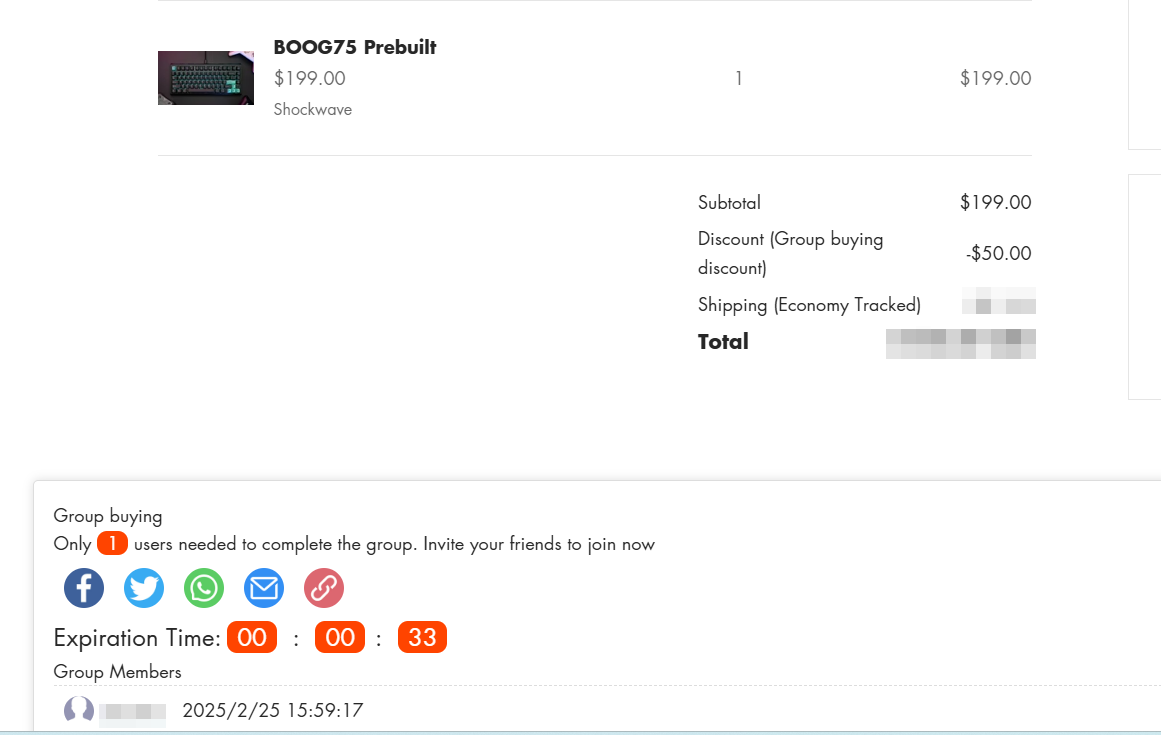
Task: Share group buy on Facebook
Action: tap(84, 588)
